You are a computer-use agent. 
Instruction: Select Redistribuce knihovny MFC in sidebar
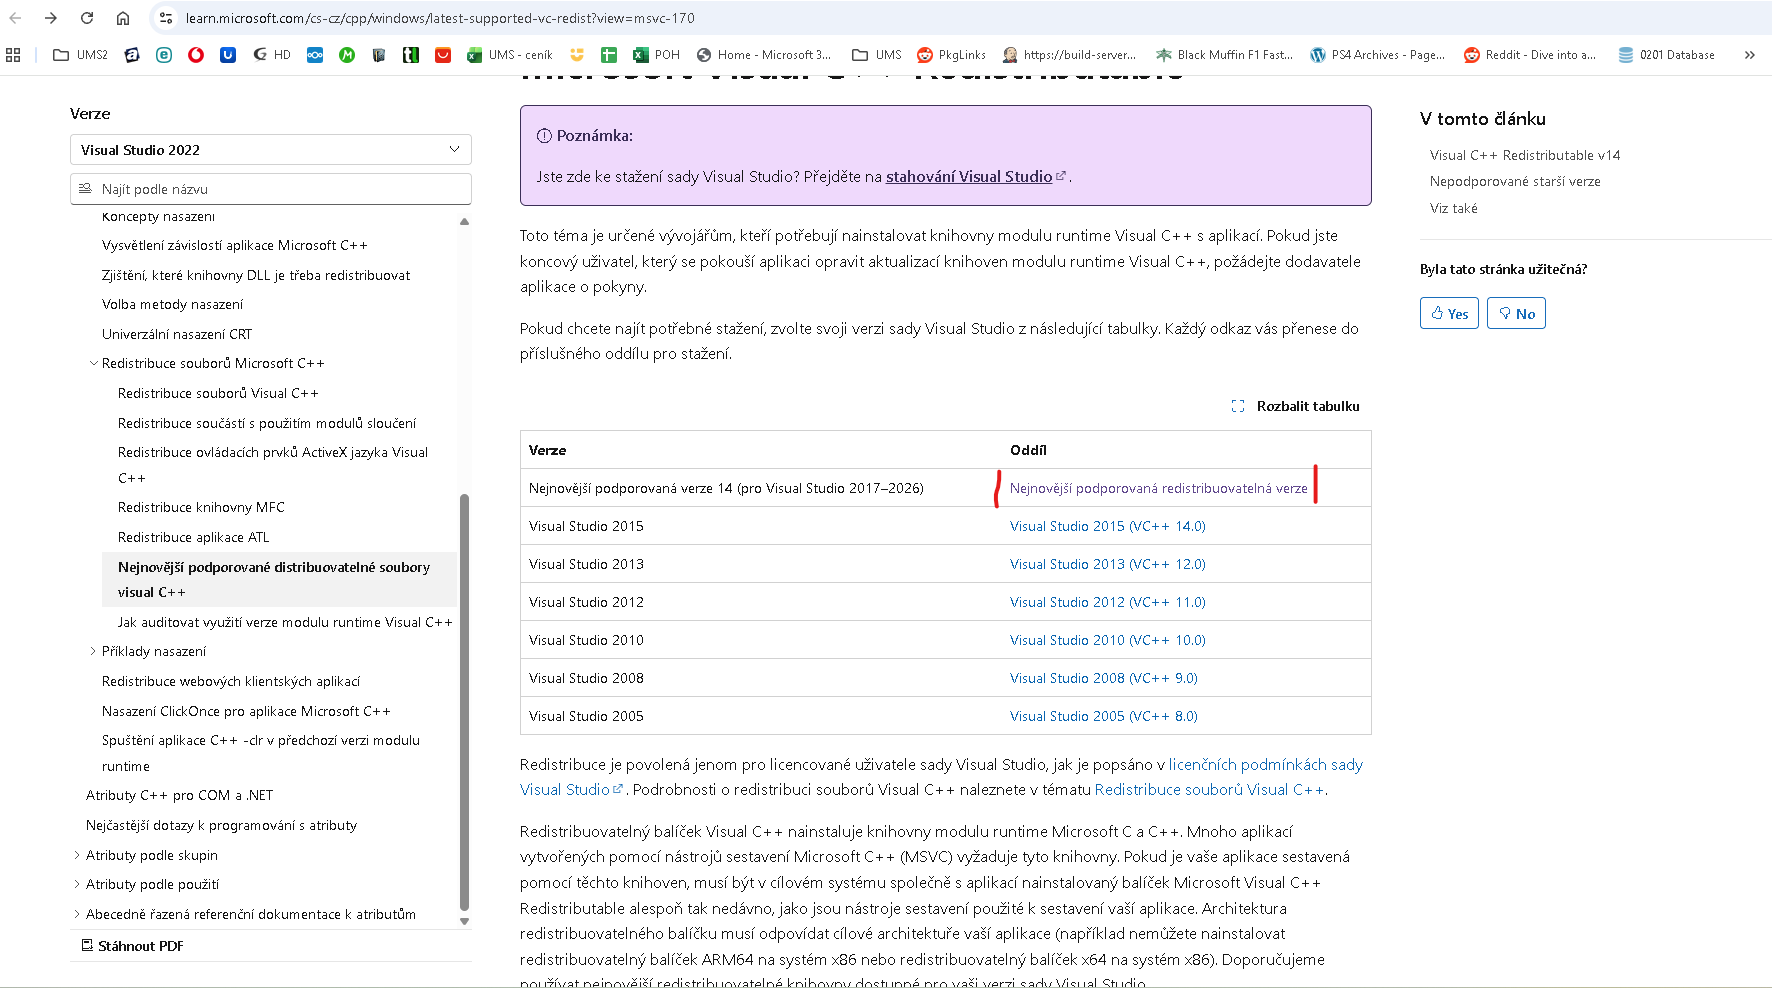(x=201, y=507)
